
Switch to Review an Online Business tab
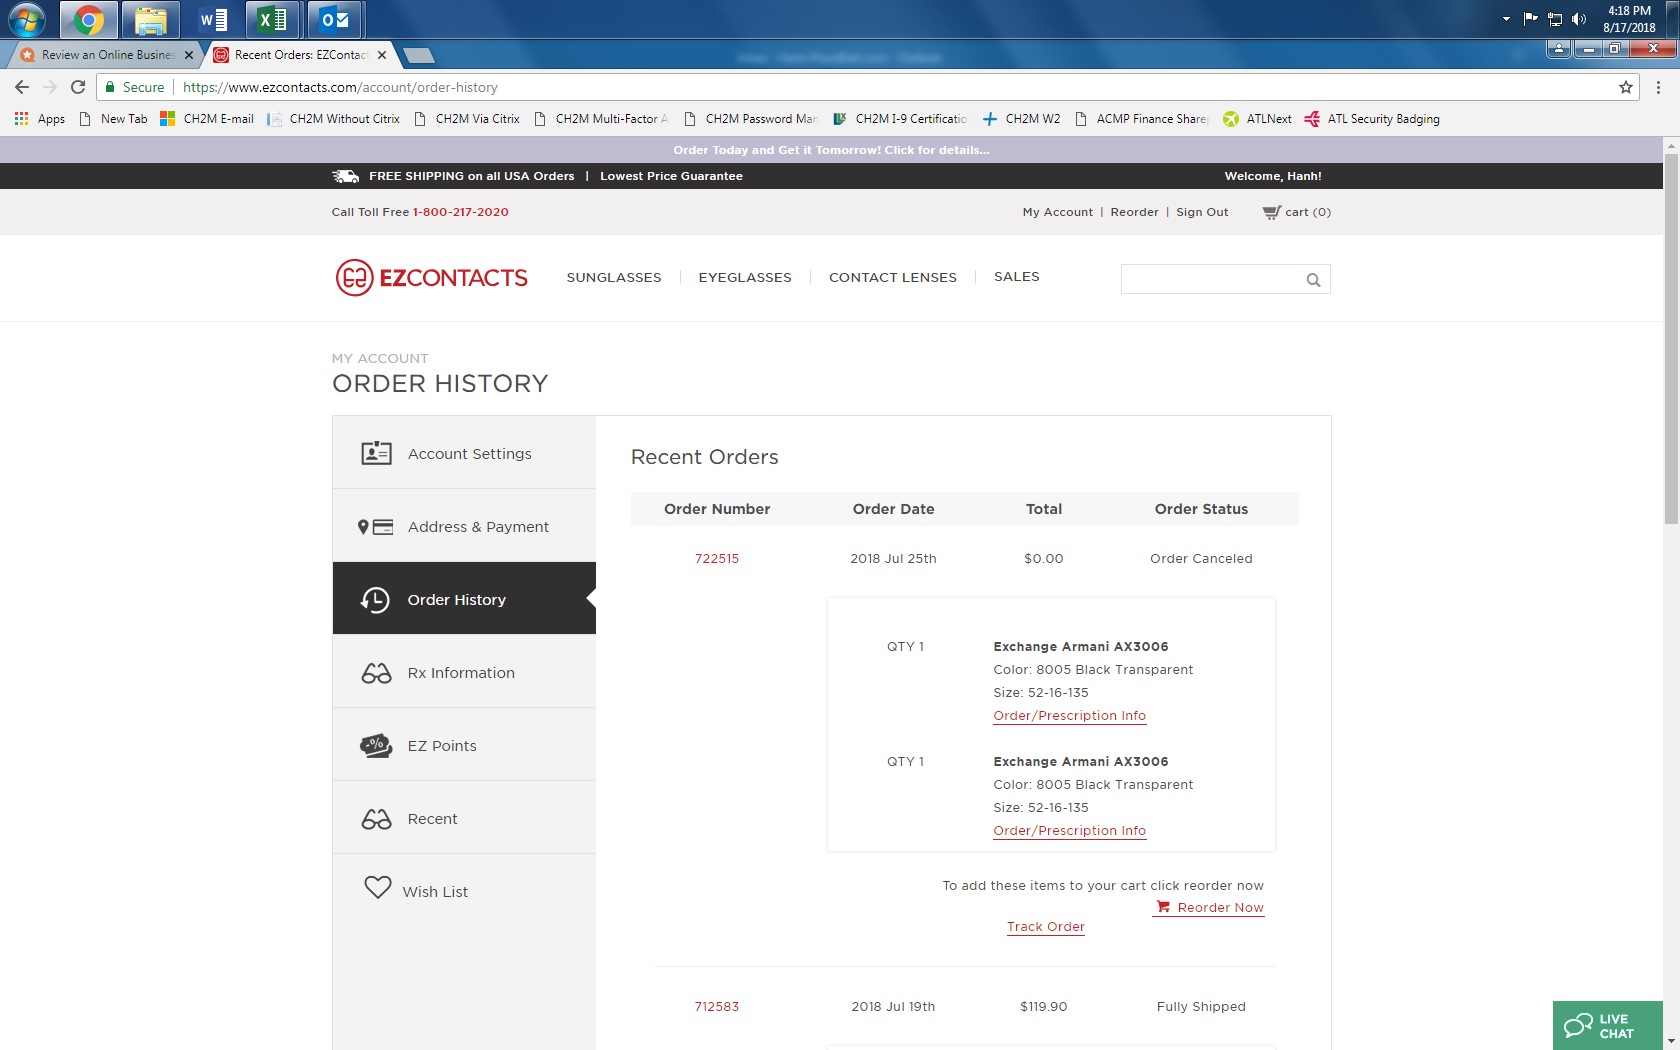coord(106,55)
